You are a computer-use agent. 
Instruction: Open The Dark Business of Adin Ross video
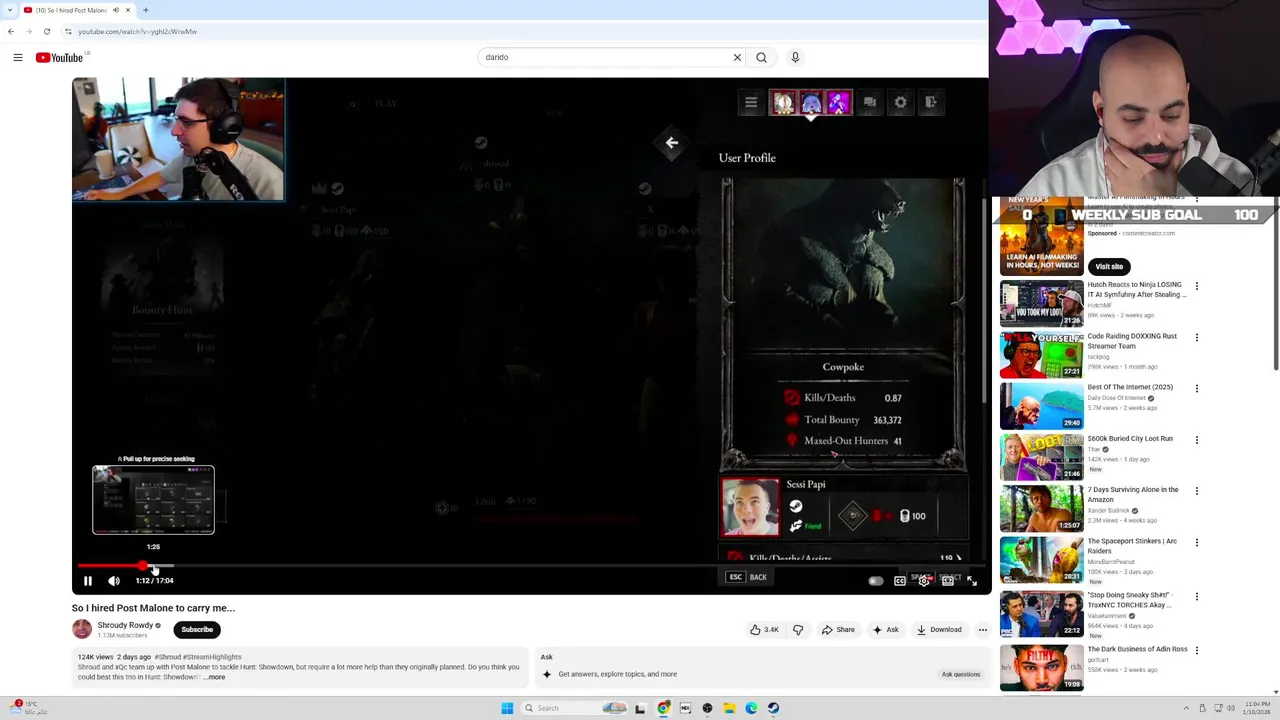[x=1041, y=668]
